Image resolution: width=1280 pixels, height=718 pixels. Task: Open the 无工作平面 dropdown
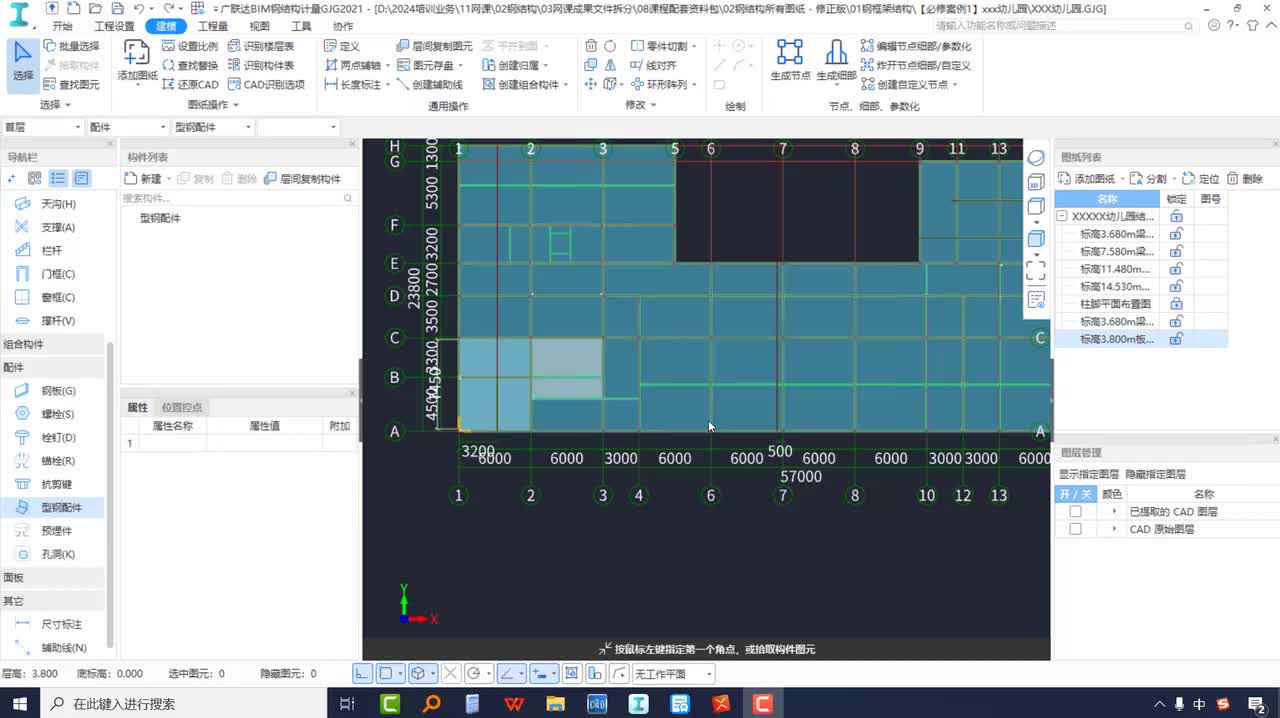click(x=673, y=674)
